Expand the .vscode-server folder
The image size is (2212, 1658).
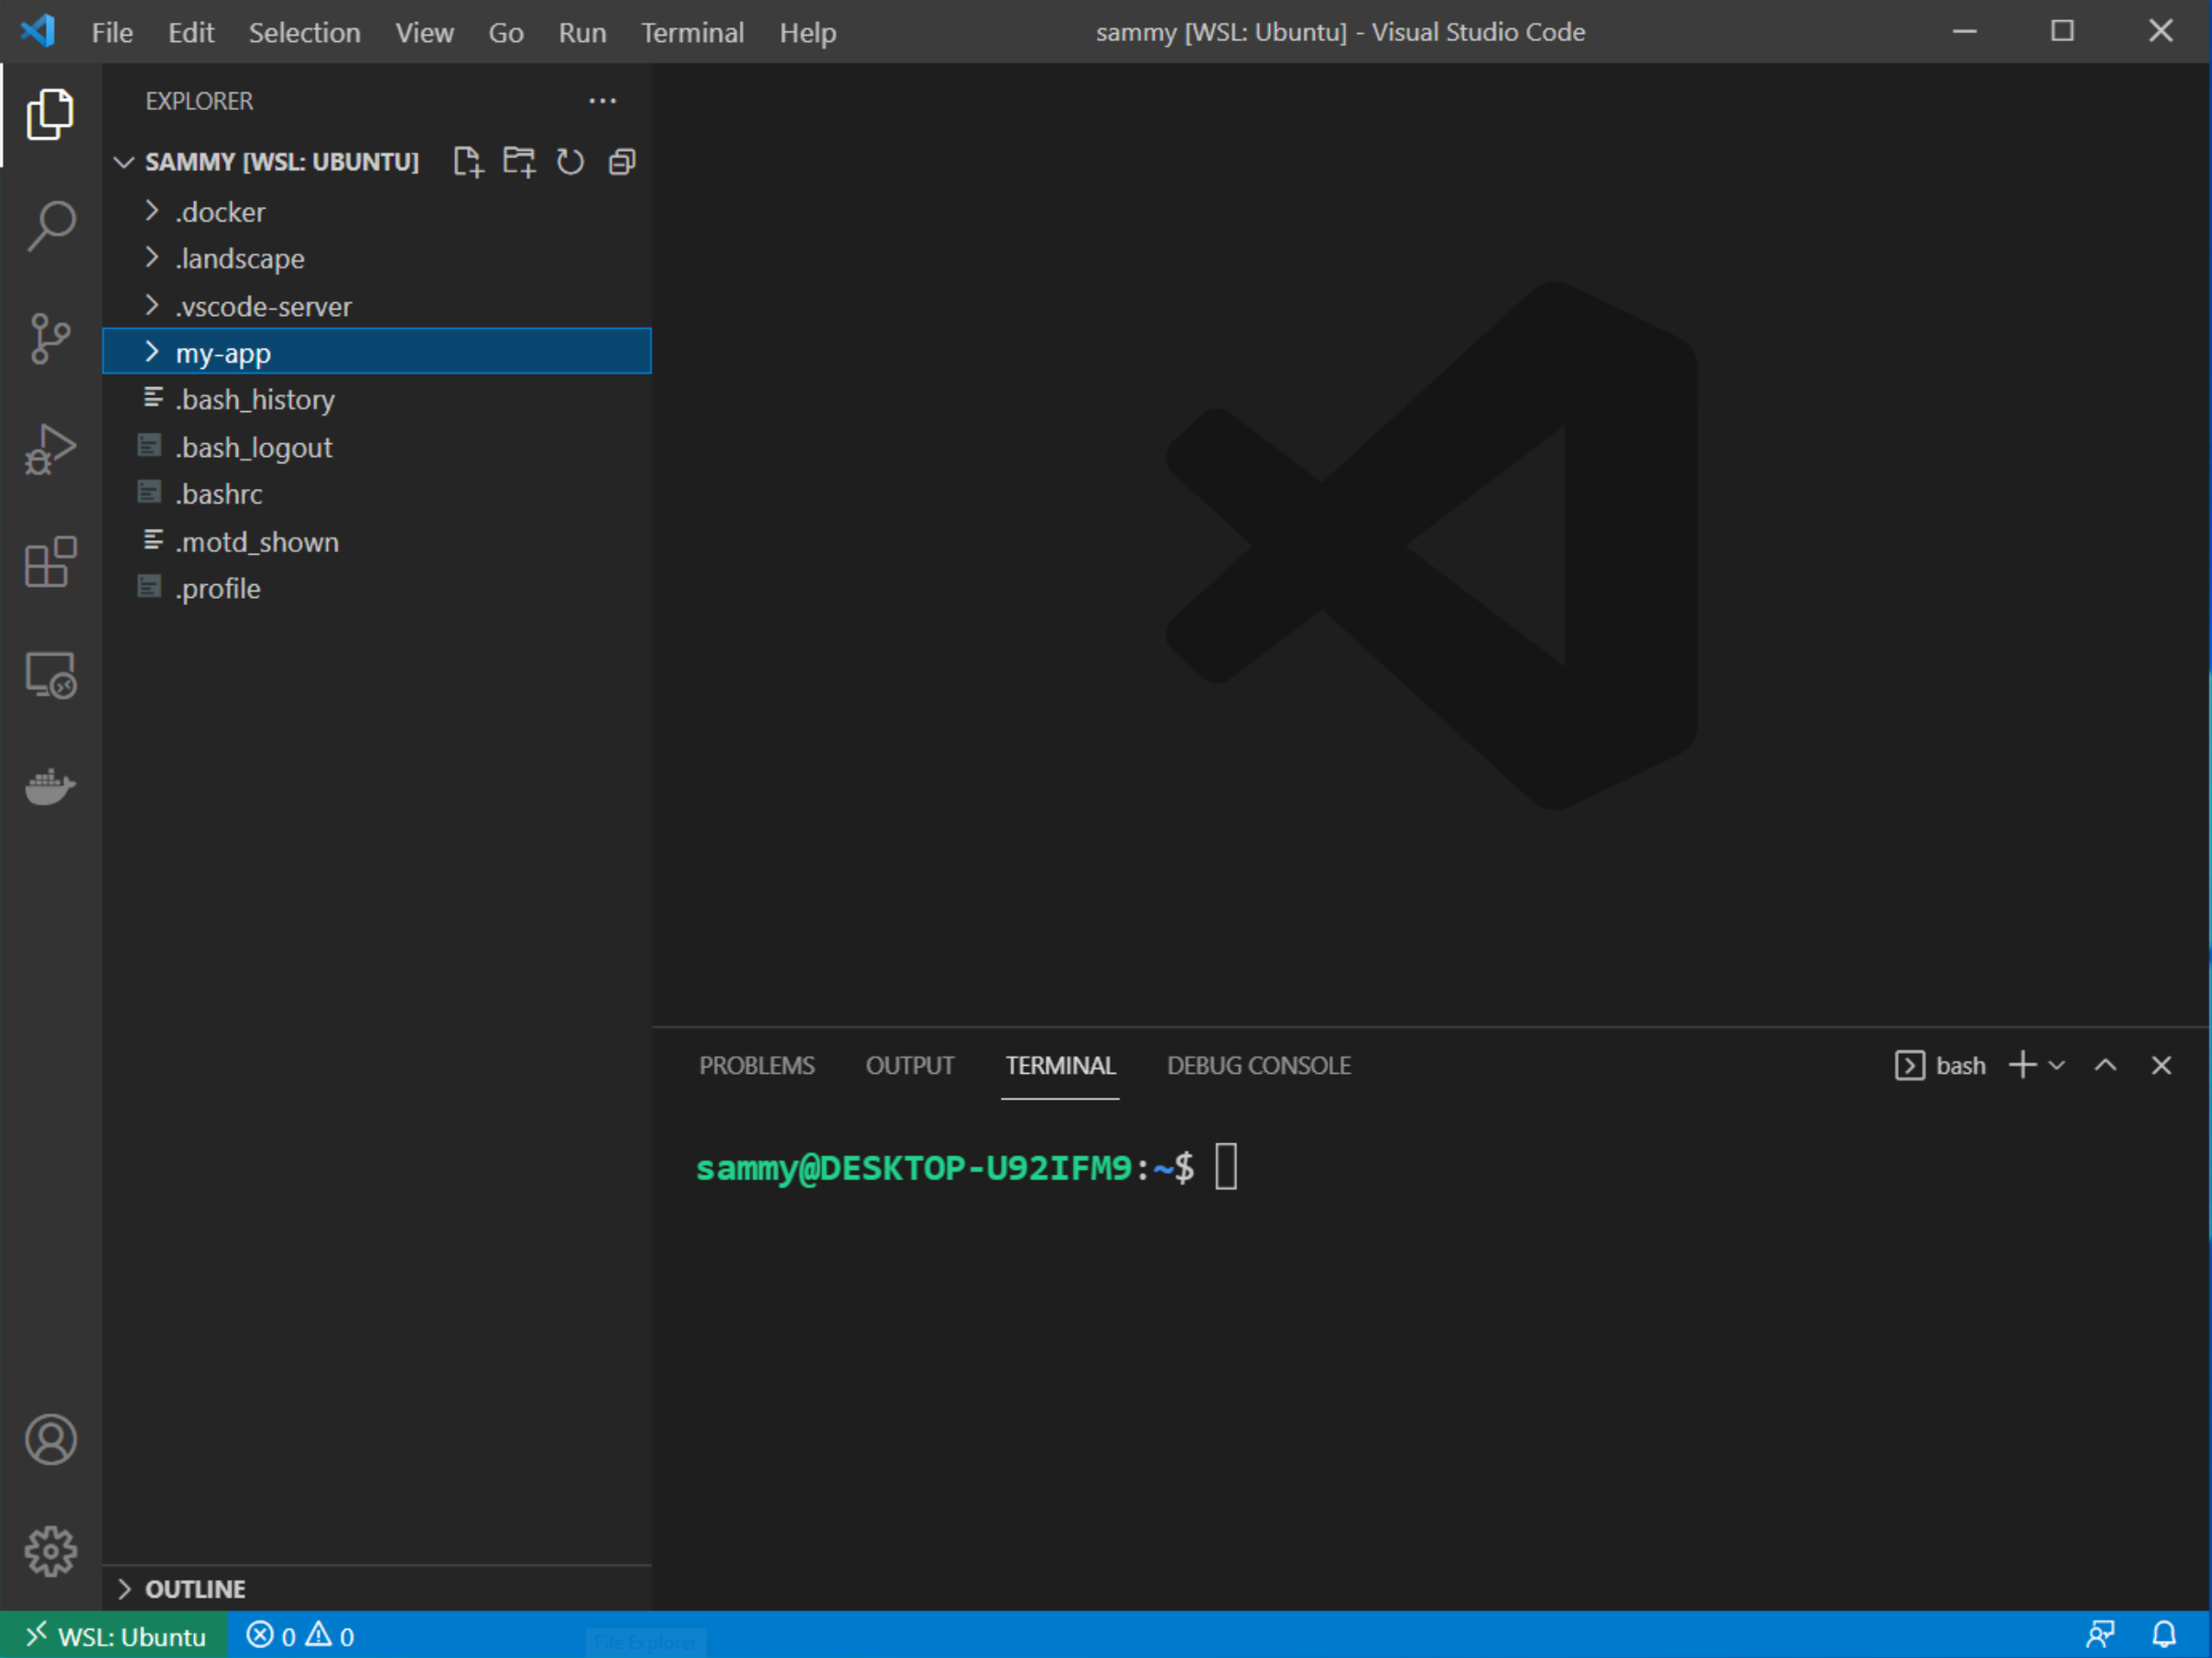pyautogui.click(x=377, y=306)
